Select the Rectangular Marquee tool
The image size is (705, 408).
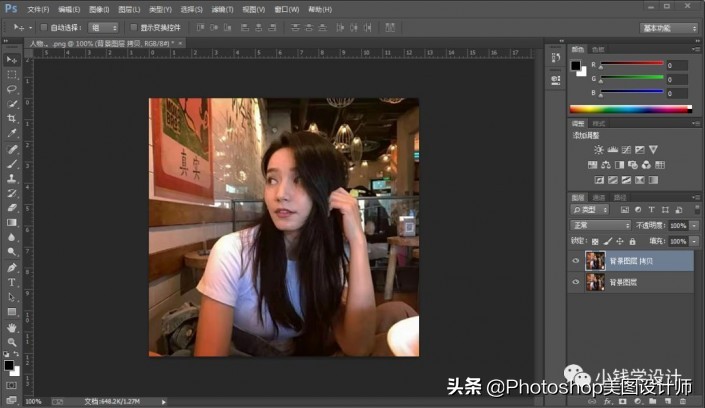(12, 74)
